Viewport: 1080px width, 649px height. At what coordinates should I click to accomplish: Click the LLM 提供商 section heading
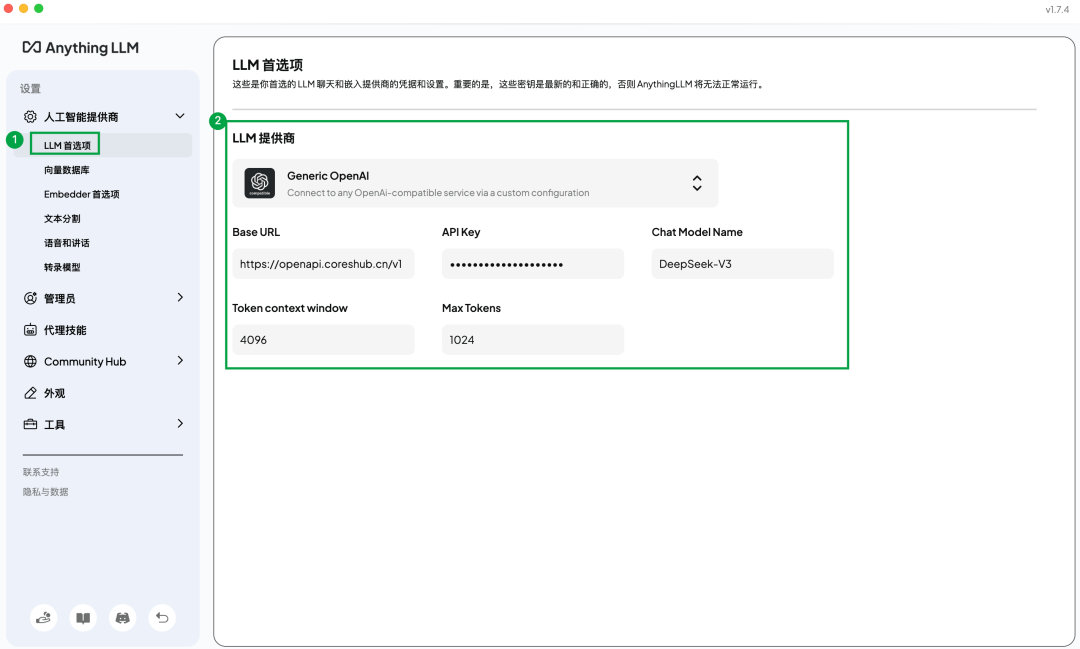coord(263,138)
